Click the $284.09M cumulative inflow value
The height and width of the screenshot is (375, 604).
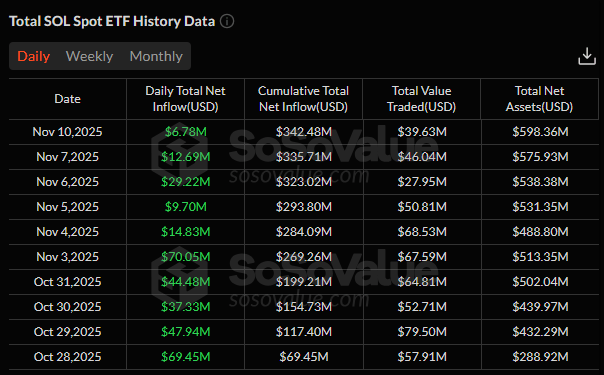click(304, 232)
